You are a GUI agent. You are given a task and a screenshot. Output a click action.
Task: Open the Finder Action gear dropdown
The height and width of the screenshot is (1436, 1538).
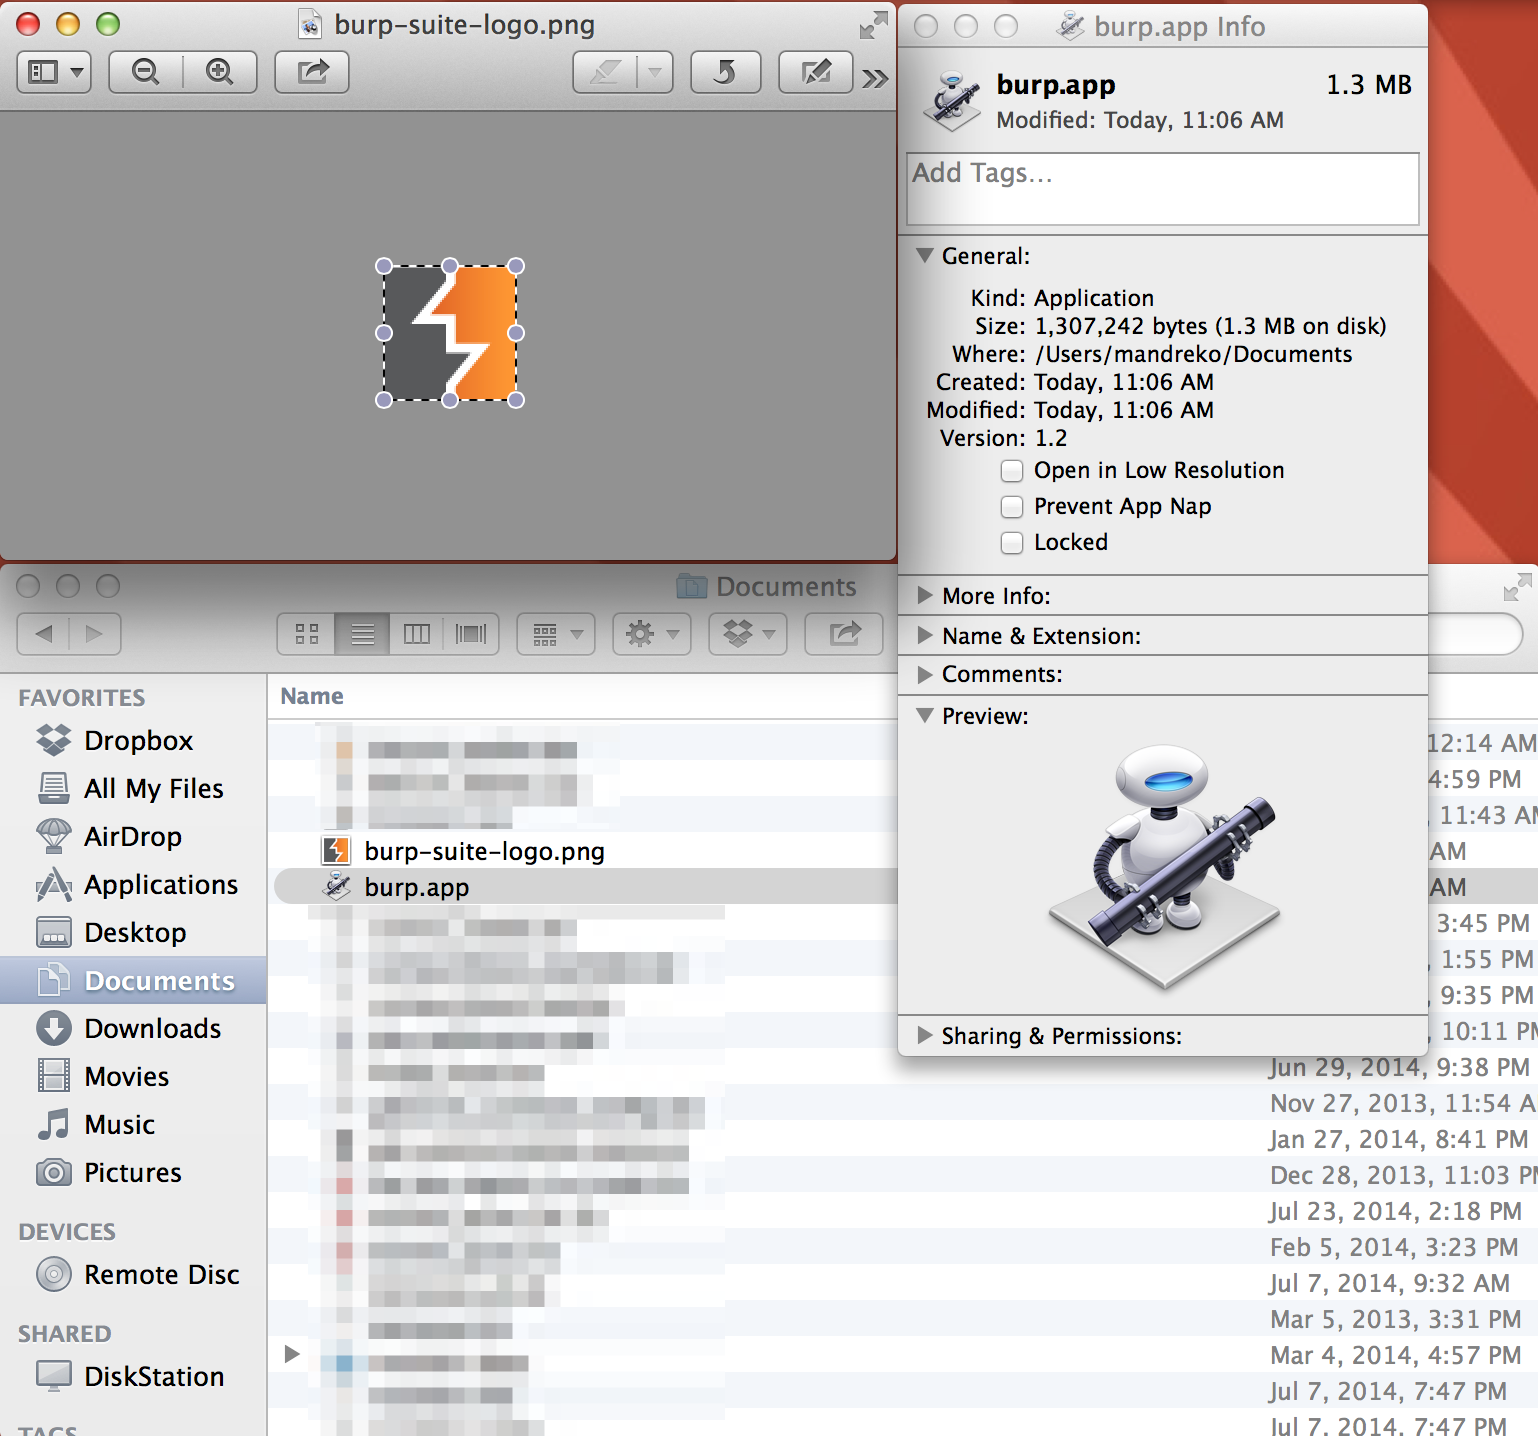tap(651, 634)
